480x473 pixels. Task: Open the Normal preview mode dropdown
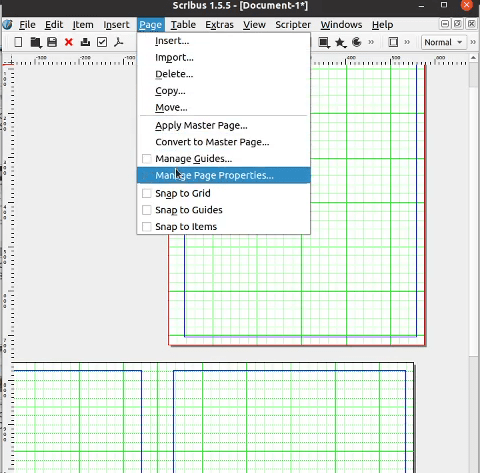[444, 42]
